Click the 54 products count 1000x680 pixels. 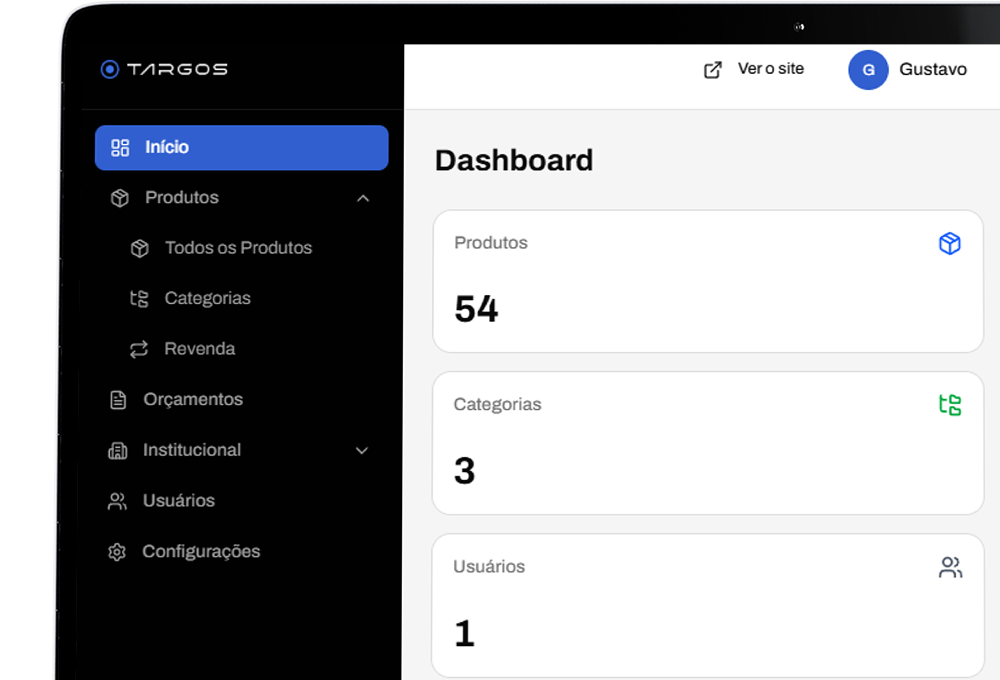(x=476, y=309)
